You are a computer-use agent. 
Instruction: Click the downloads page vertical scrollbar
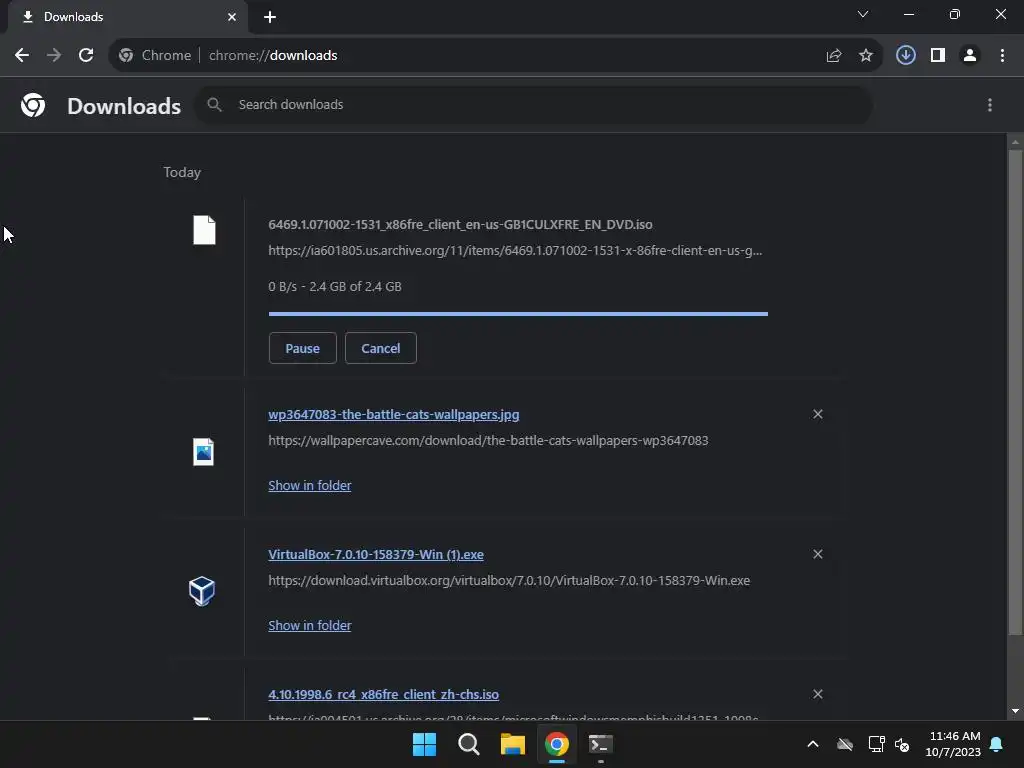pyautogui.click(x=1015, y=392)
